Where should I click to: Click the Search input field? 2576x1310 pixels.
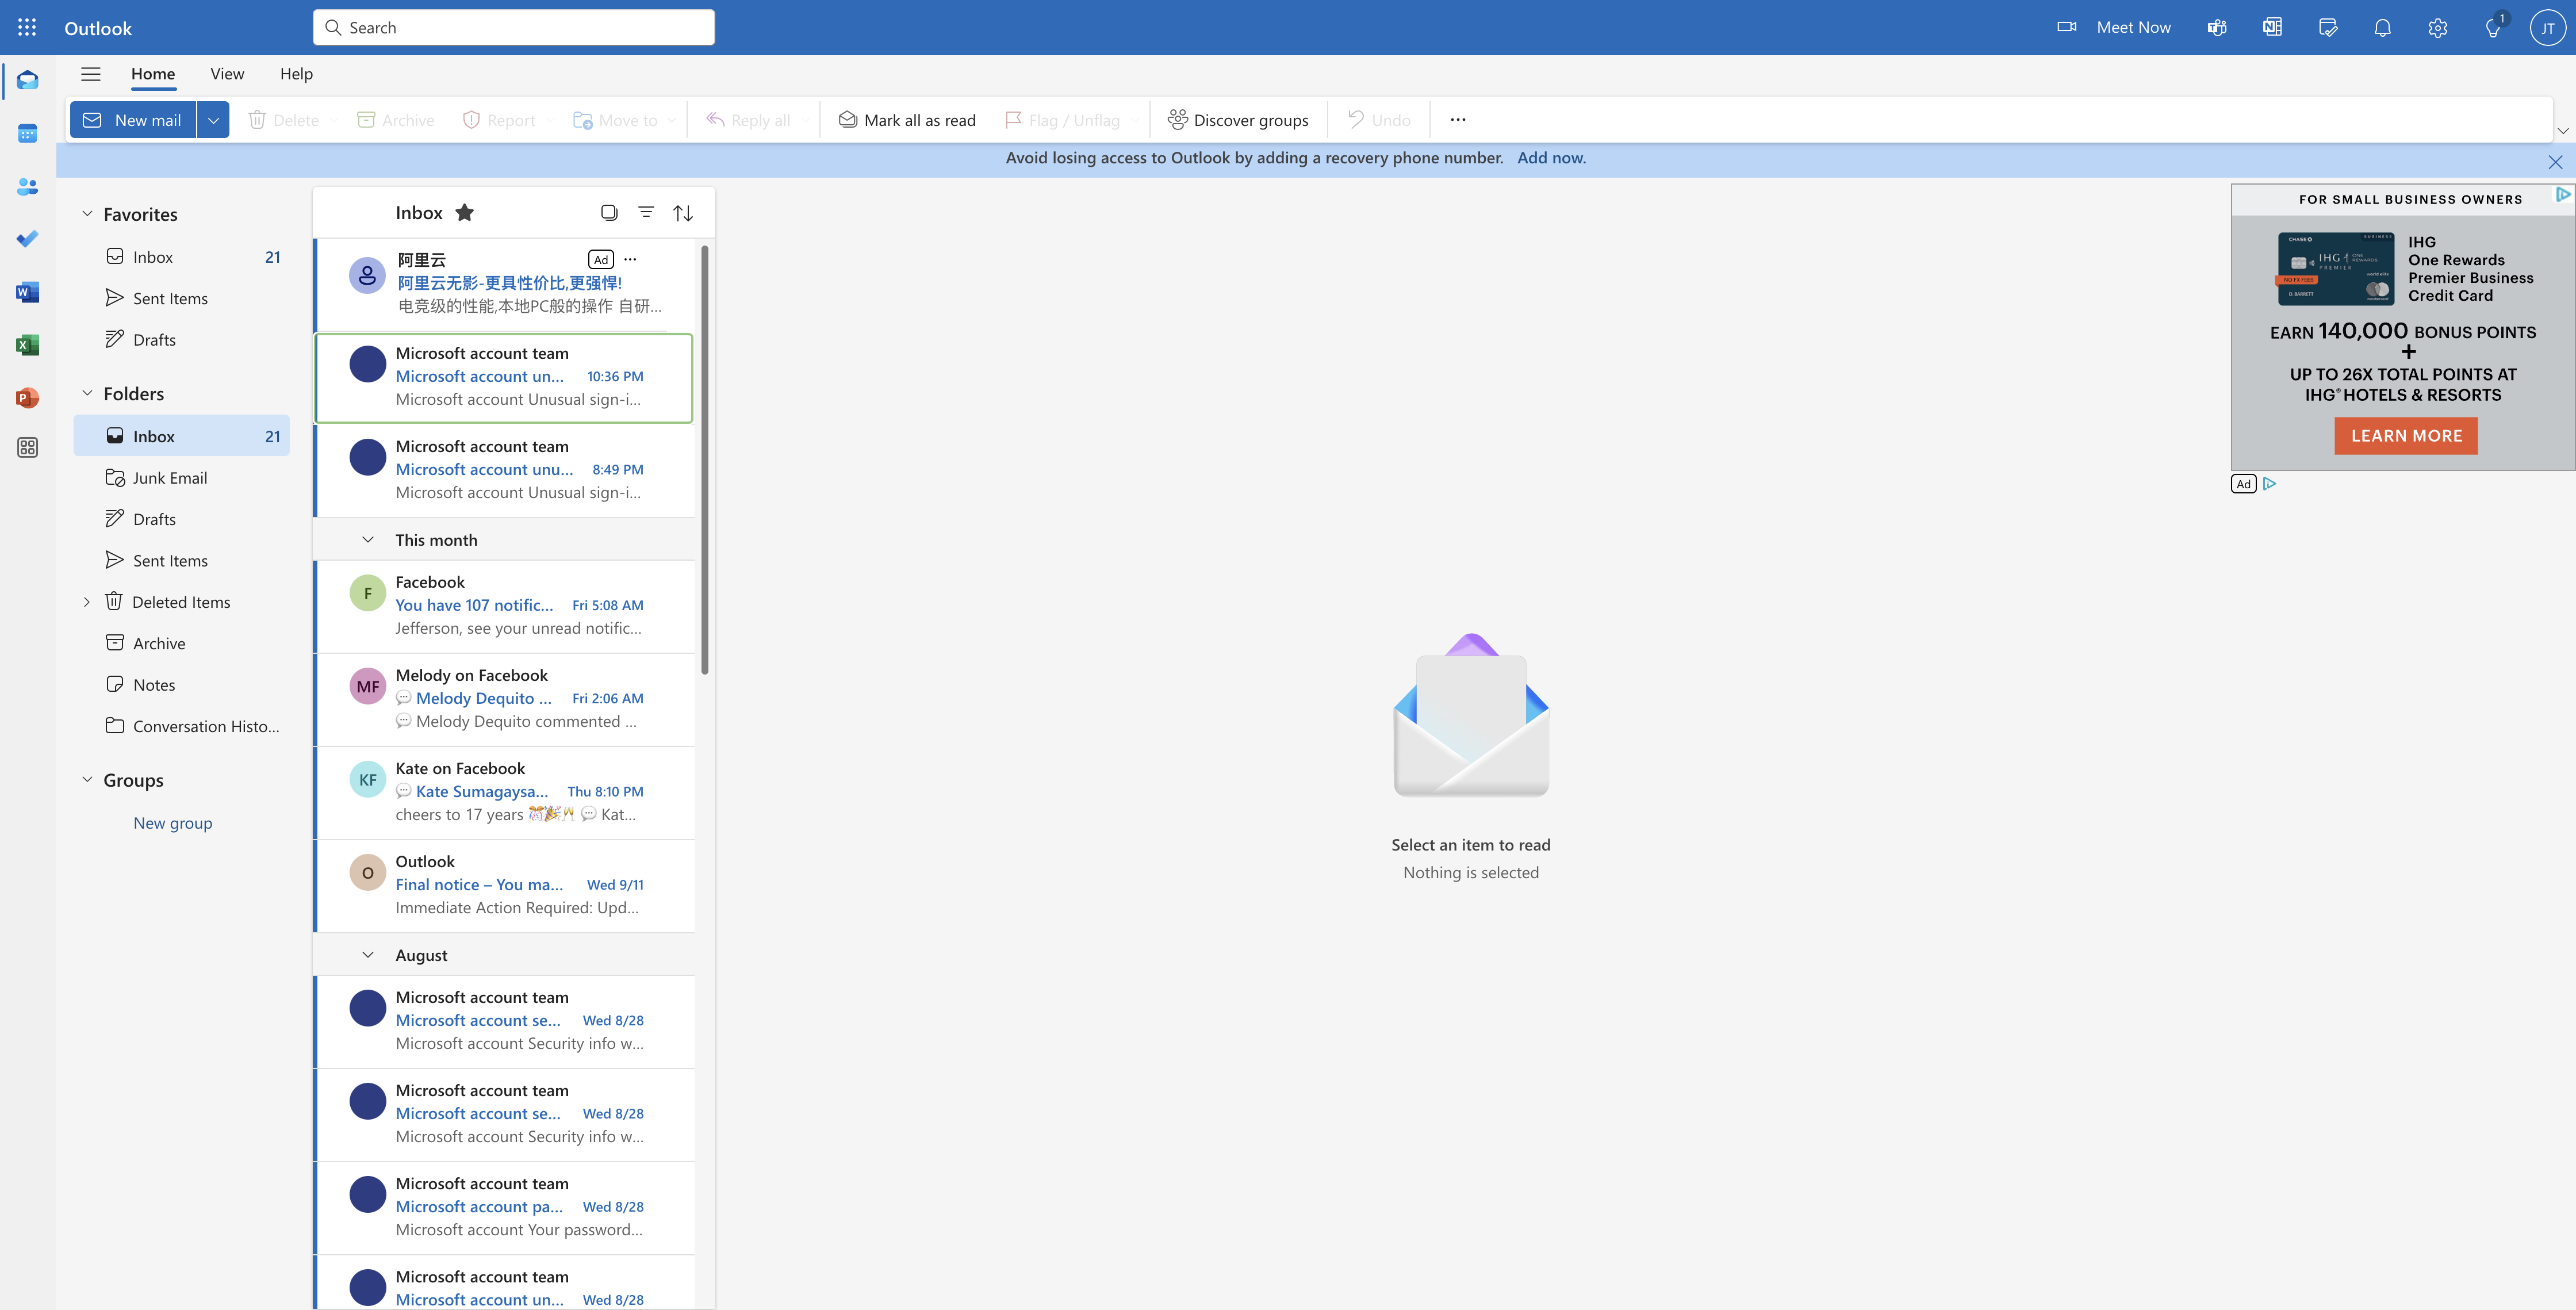click(x=514, y=27)
